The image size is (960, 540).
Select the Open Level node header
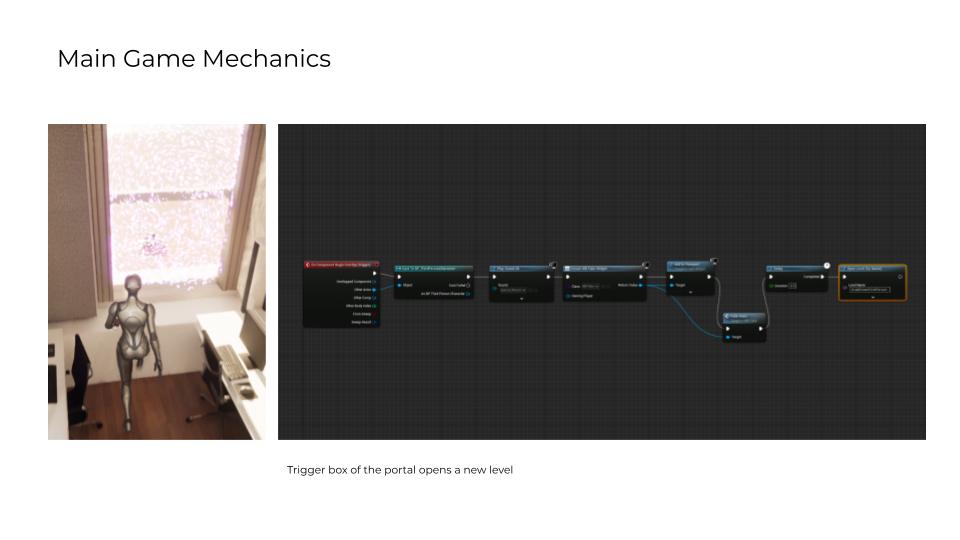(x=872, y=268)
